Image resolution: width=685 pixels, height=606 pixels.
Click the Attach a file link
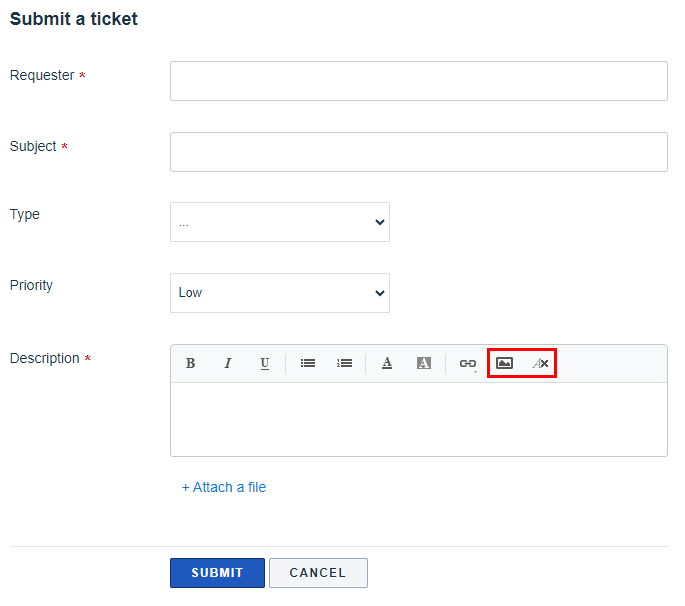point(224,487)
